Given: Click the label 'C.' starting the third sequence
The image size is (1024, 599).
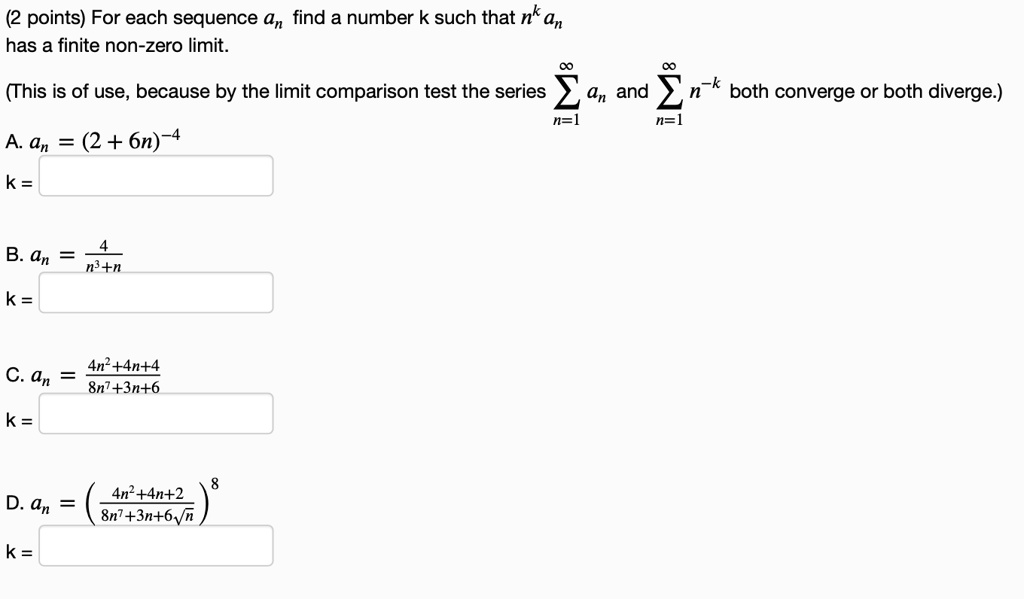Looking at the screenshot, I should [x=11, y=373].
